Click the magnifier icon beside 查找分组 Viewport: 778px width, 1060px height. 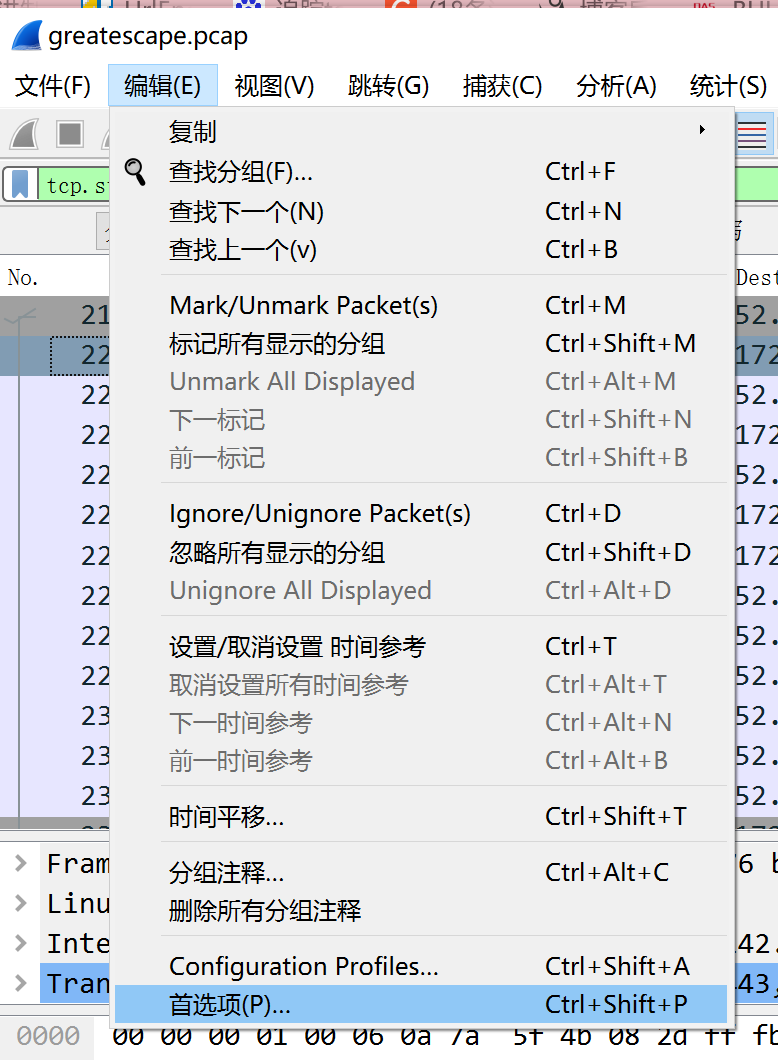pyautogui.click(x=135, y=172)
